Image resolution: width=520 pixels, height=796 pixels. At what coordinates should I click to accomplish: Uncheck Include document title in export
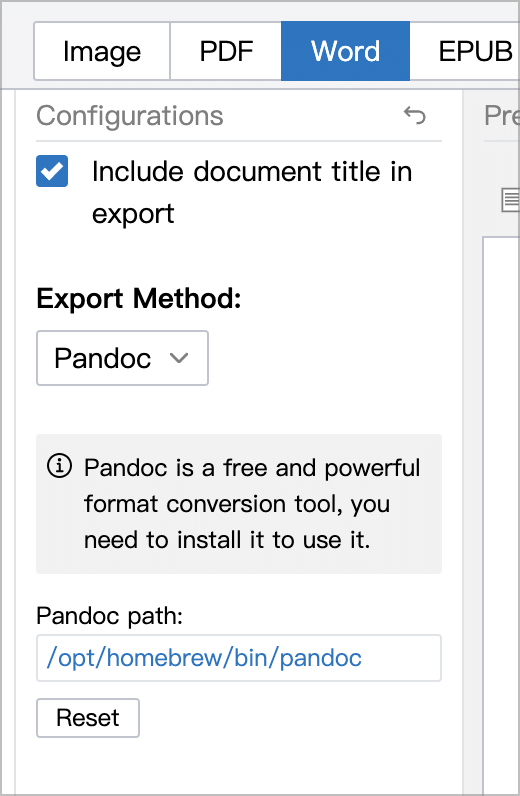pos(52,171)
